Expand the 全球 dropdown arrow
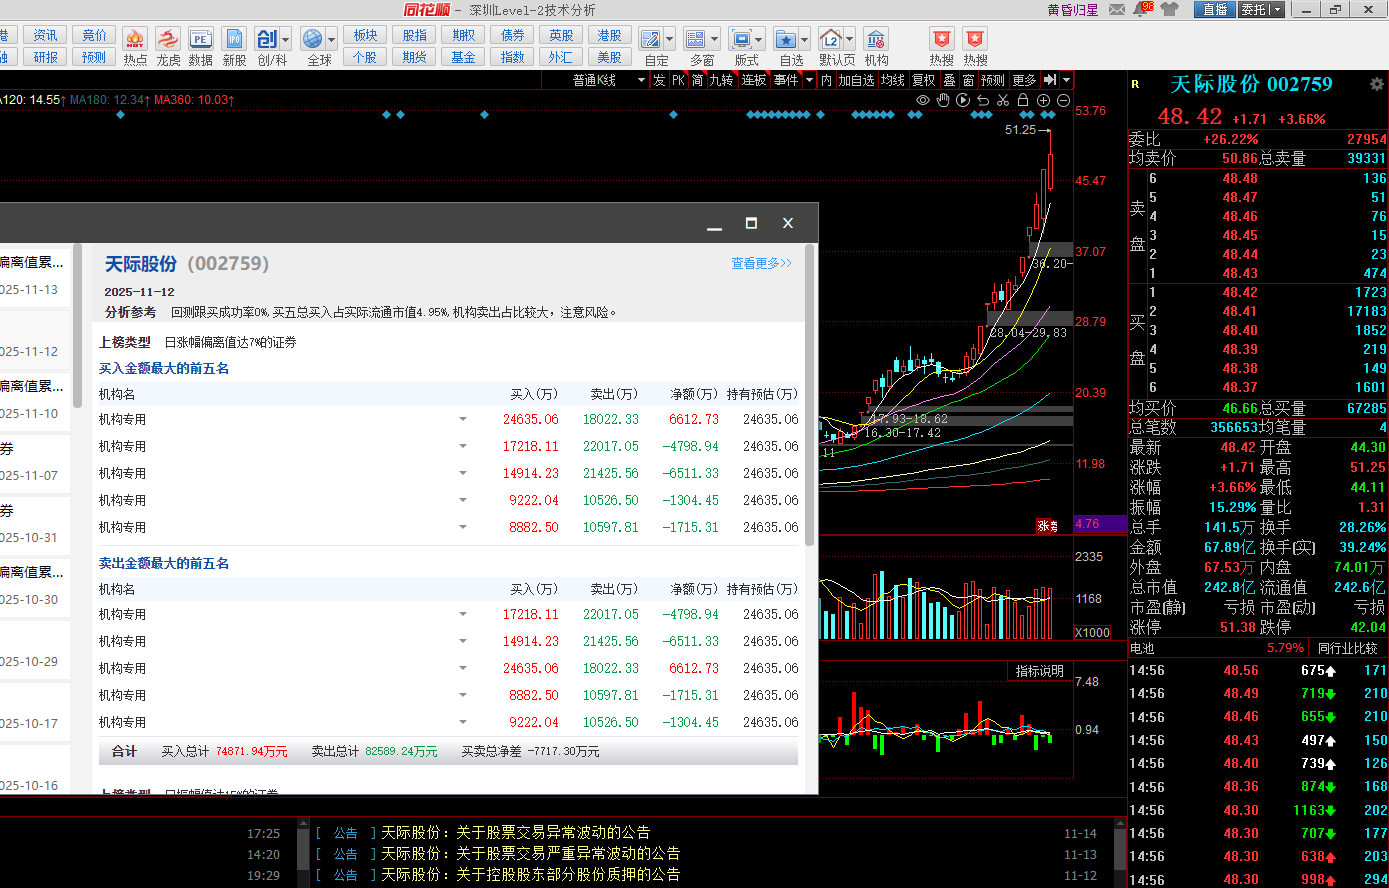This screenshot has height=888, width=1389. tap(332, 40)
